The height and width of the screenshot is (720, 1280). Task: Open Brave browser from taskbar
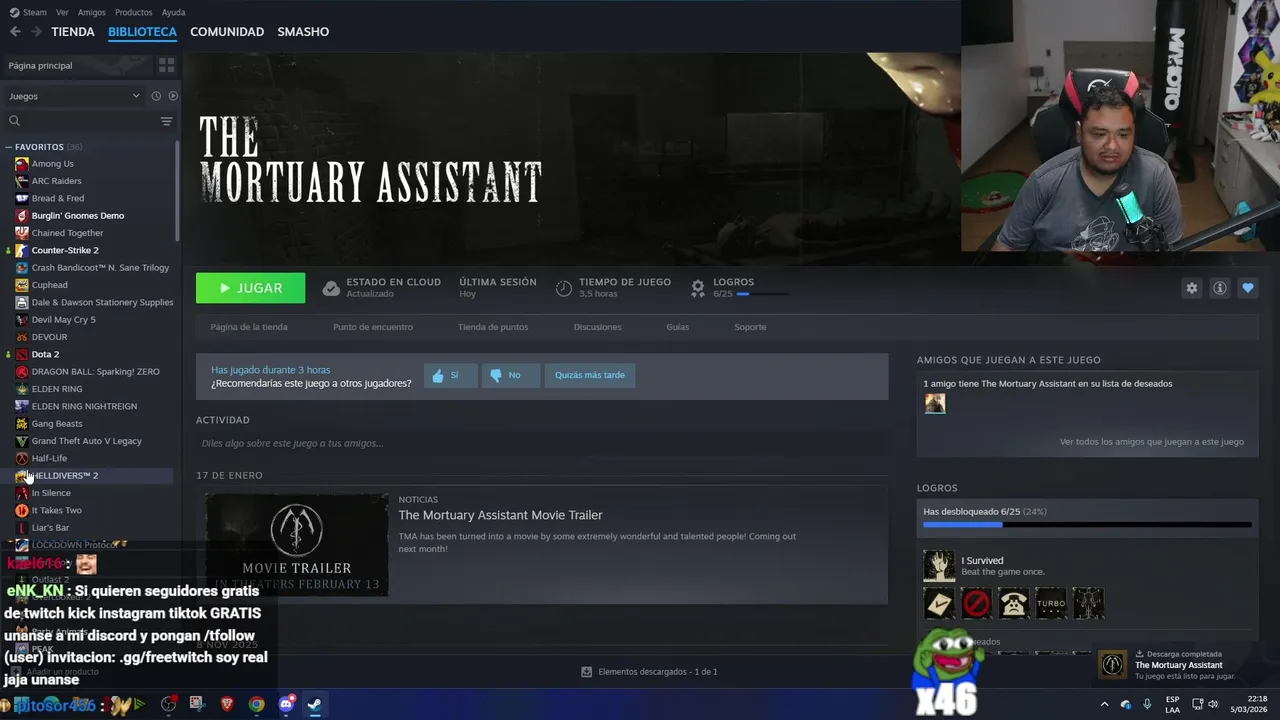click(x=227, y=704)
